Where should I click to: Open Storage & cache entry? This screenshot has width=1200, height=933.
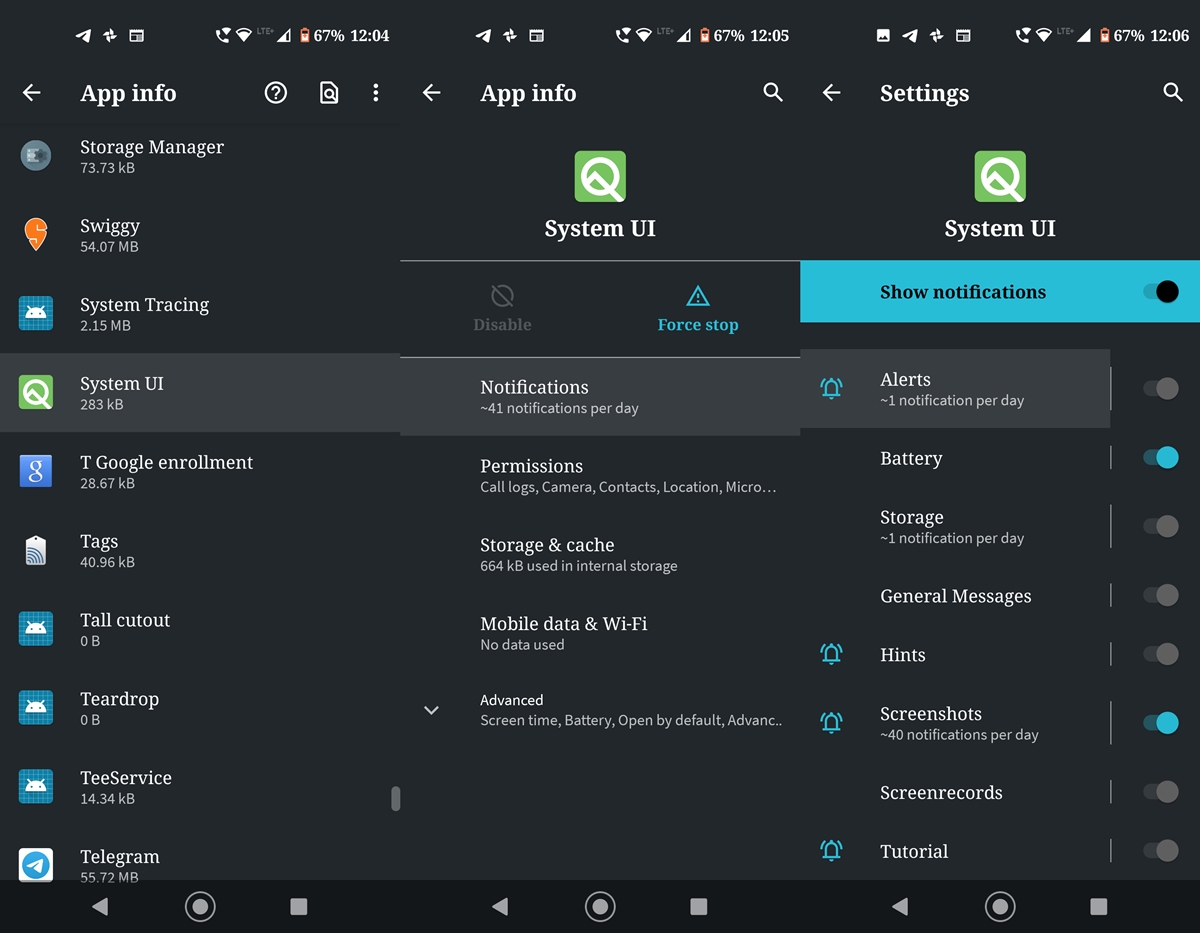[x=600, y=554]
